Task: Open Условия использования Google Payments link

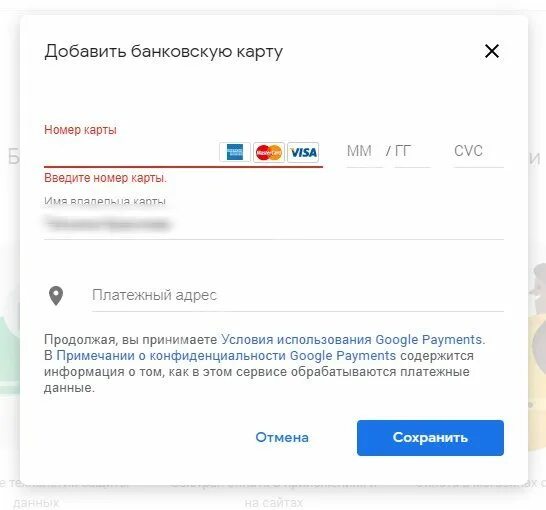Action: pyautogui.click(x=351, y=339)
